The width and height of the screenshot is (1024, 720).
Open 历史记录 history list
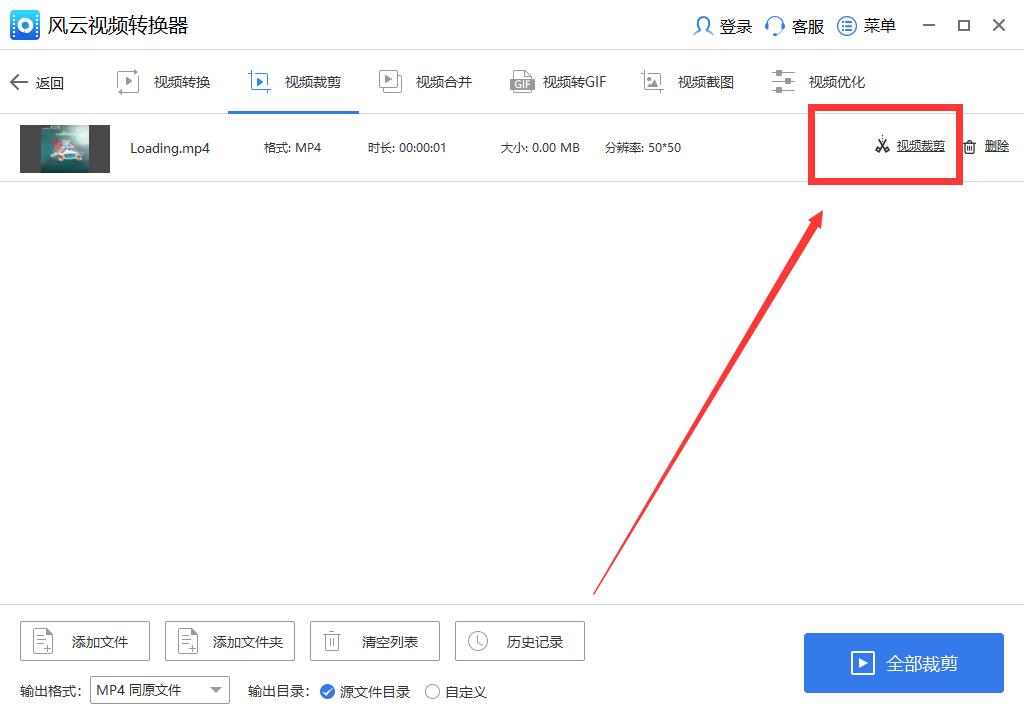point(519,641)
